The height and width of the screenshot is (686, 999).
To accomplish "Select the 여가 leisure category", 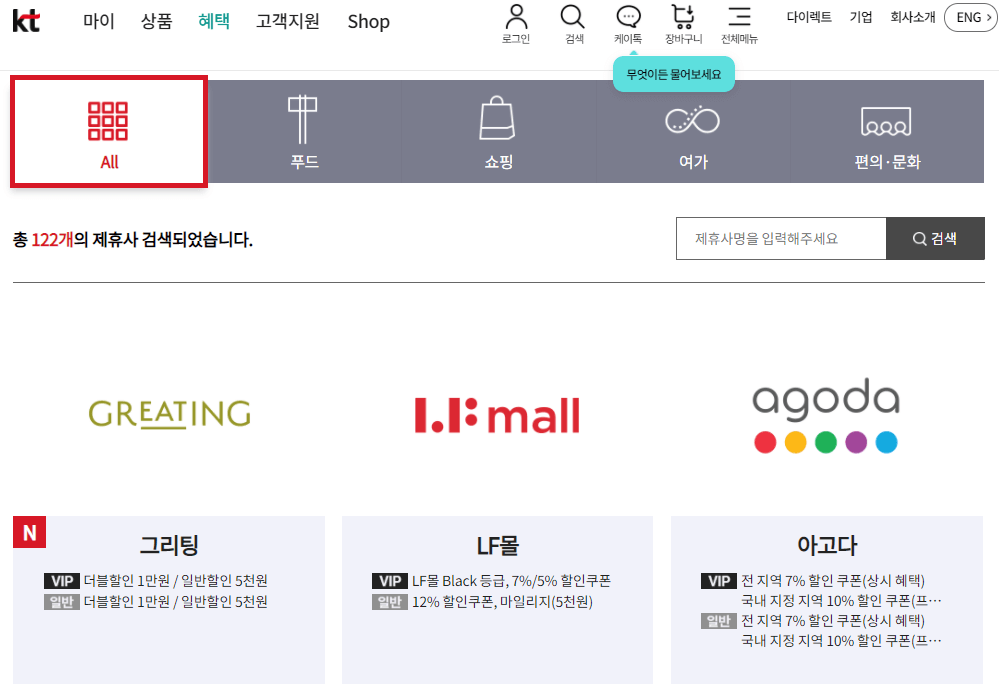I will coord(693,132).
